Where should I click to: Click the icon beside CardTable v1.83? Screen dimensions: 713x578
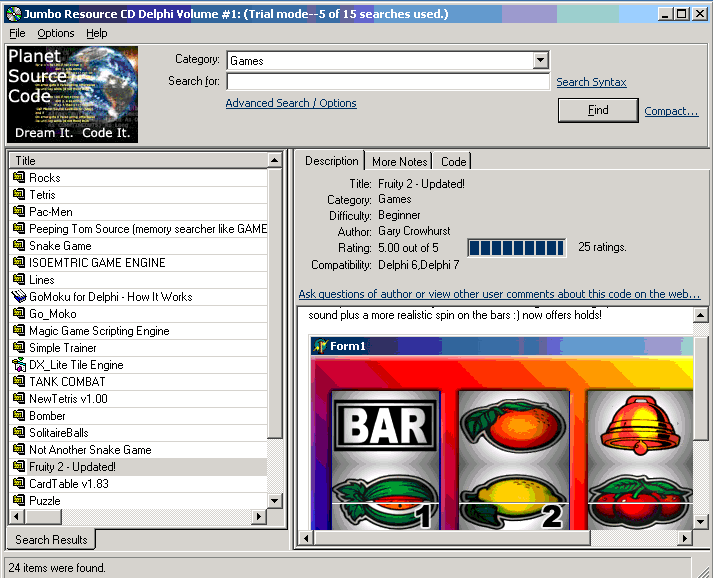(19, 483)
